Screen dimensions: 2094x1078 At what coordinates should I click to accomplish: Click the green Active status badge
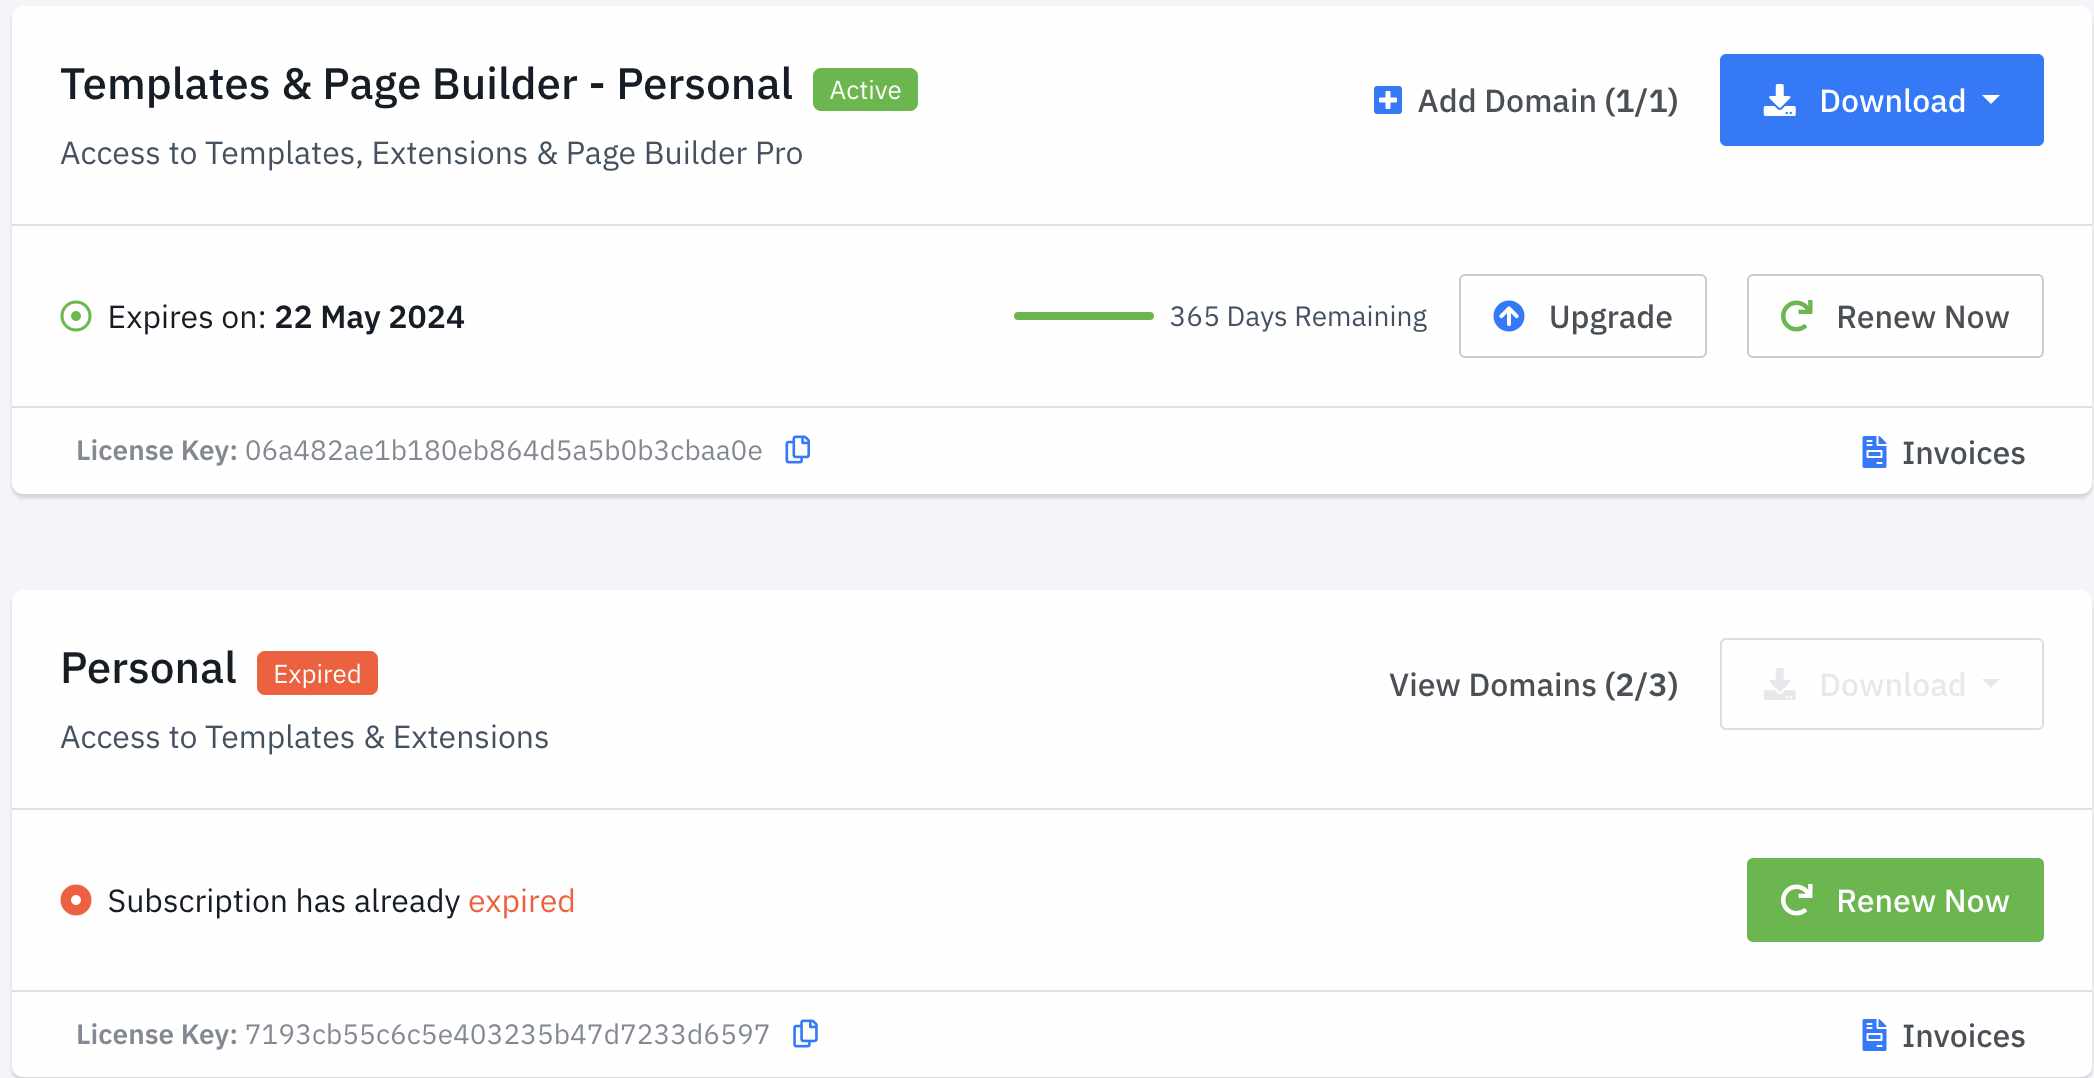coord(864,90)
